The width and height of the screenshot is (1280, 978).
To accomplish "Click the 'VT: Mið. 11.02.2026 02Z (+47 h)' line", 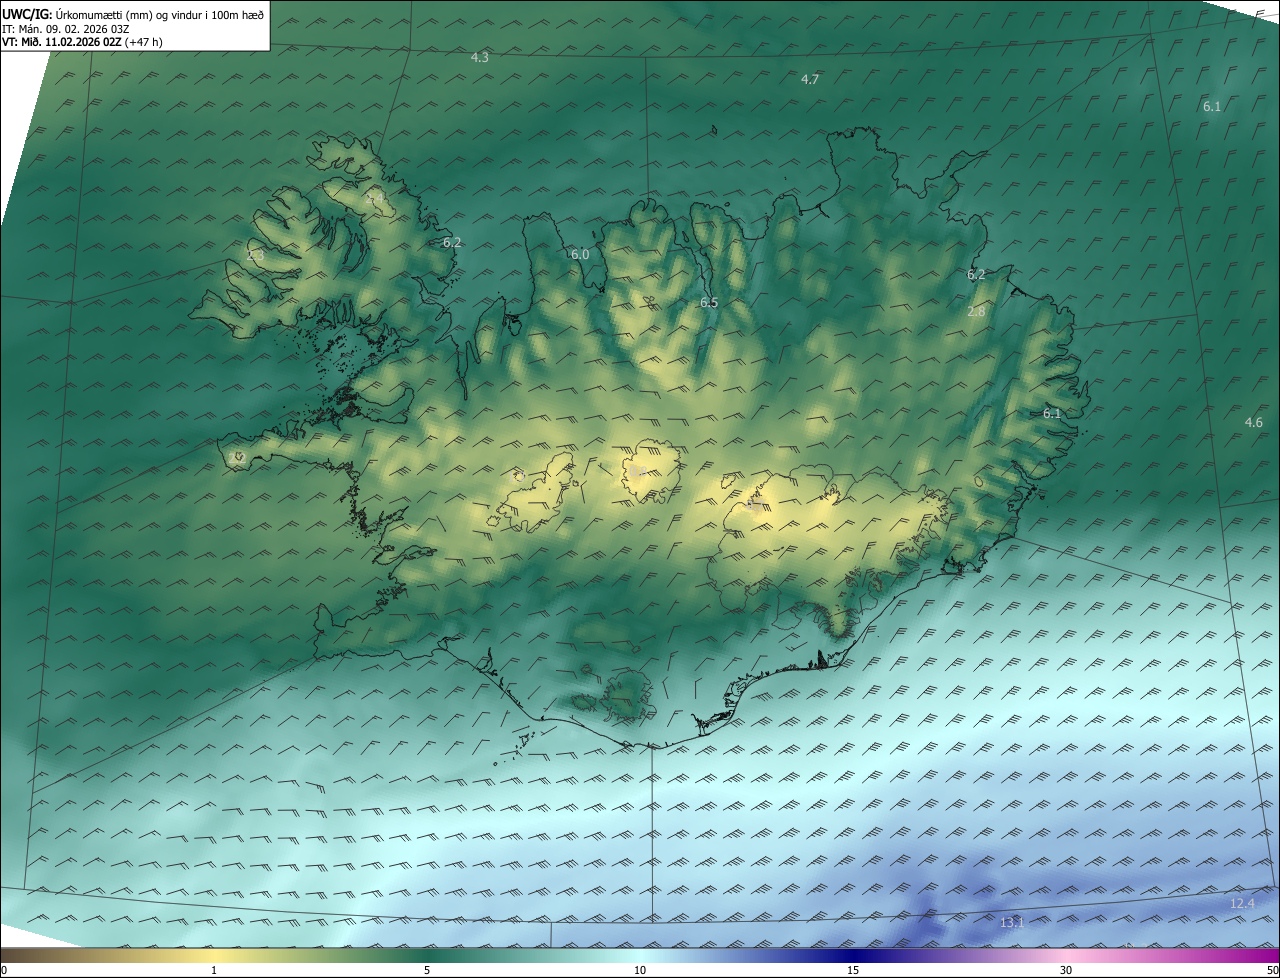I will pyautogui.click(x=83, y=42).
